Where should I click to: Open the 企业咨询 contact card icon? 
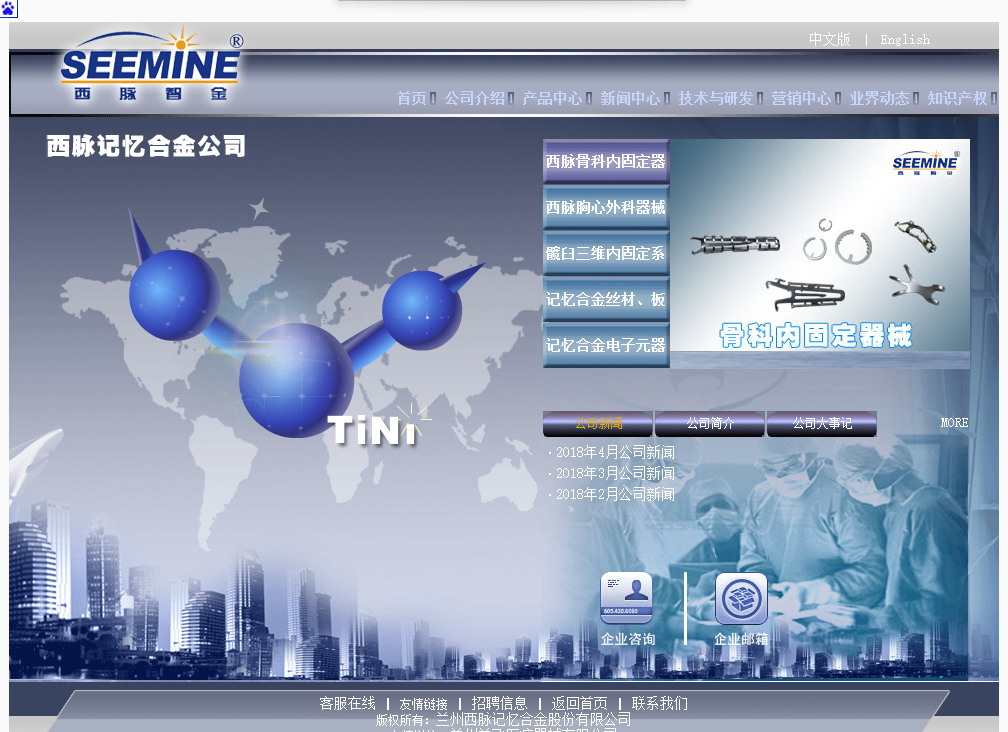tap(626, 598)
